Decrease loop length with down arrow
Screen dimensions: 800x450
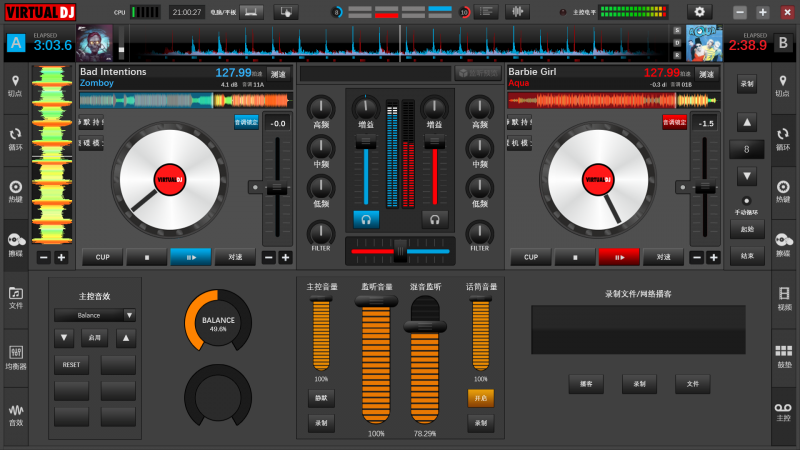pos(746,176)
